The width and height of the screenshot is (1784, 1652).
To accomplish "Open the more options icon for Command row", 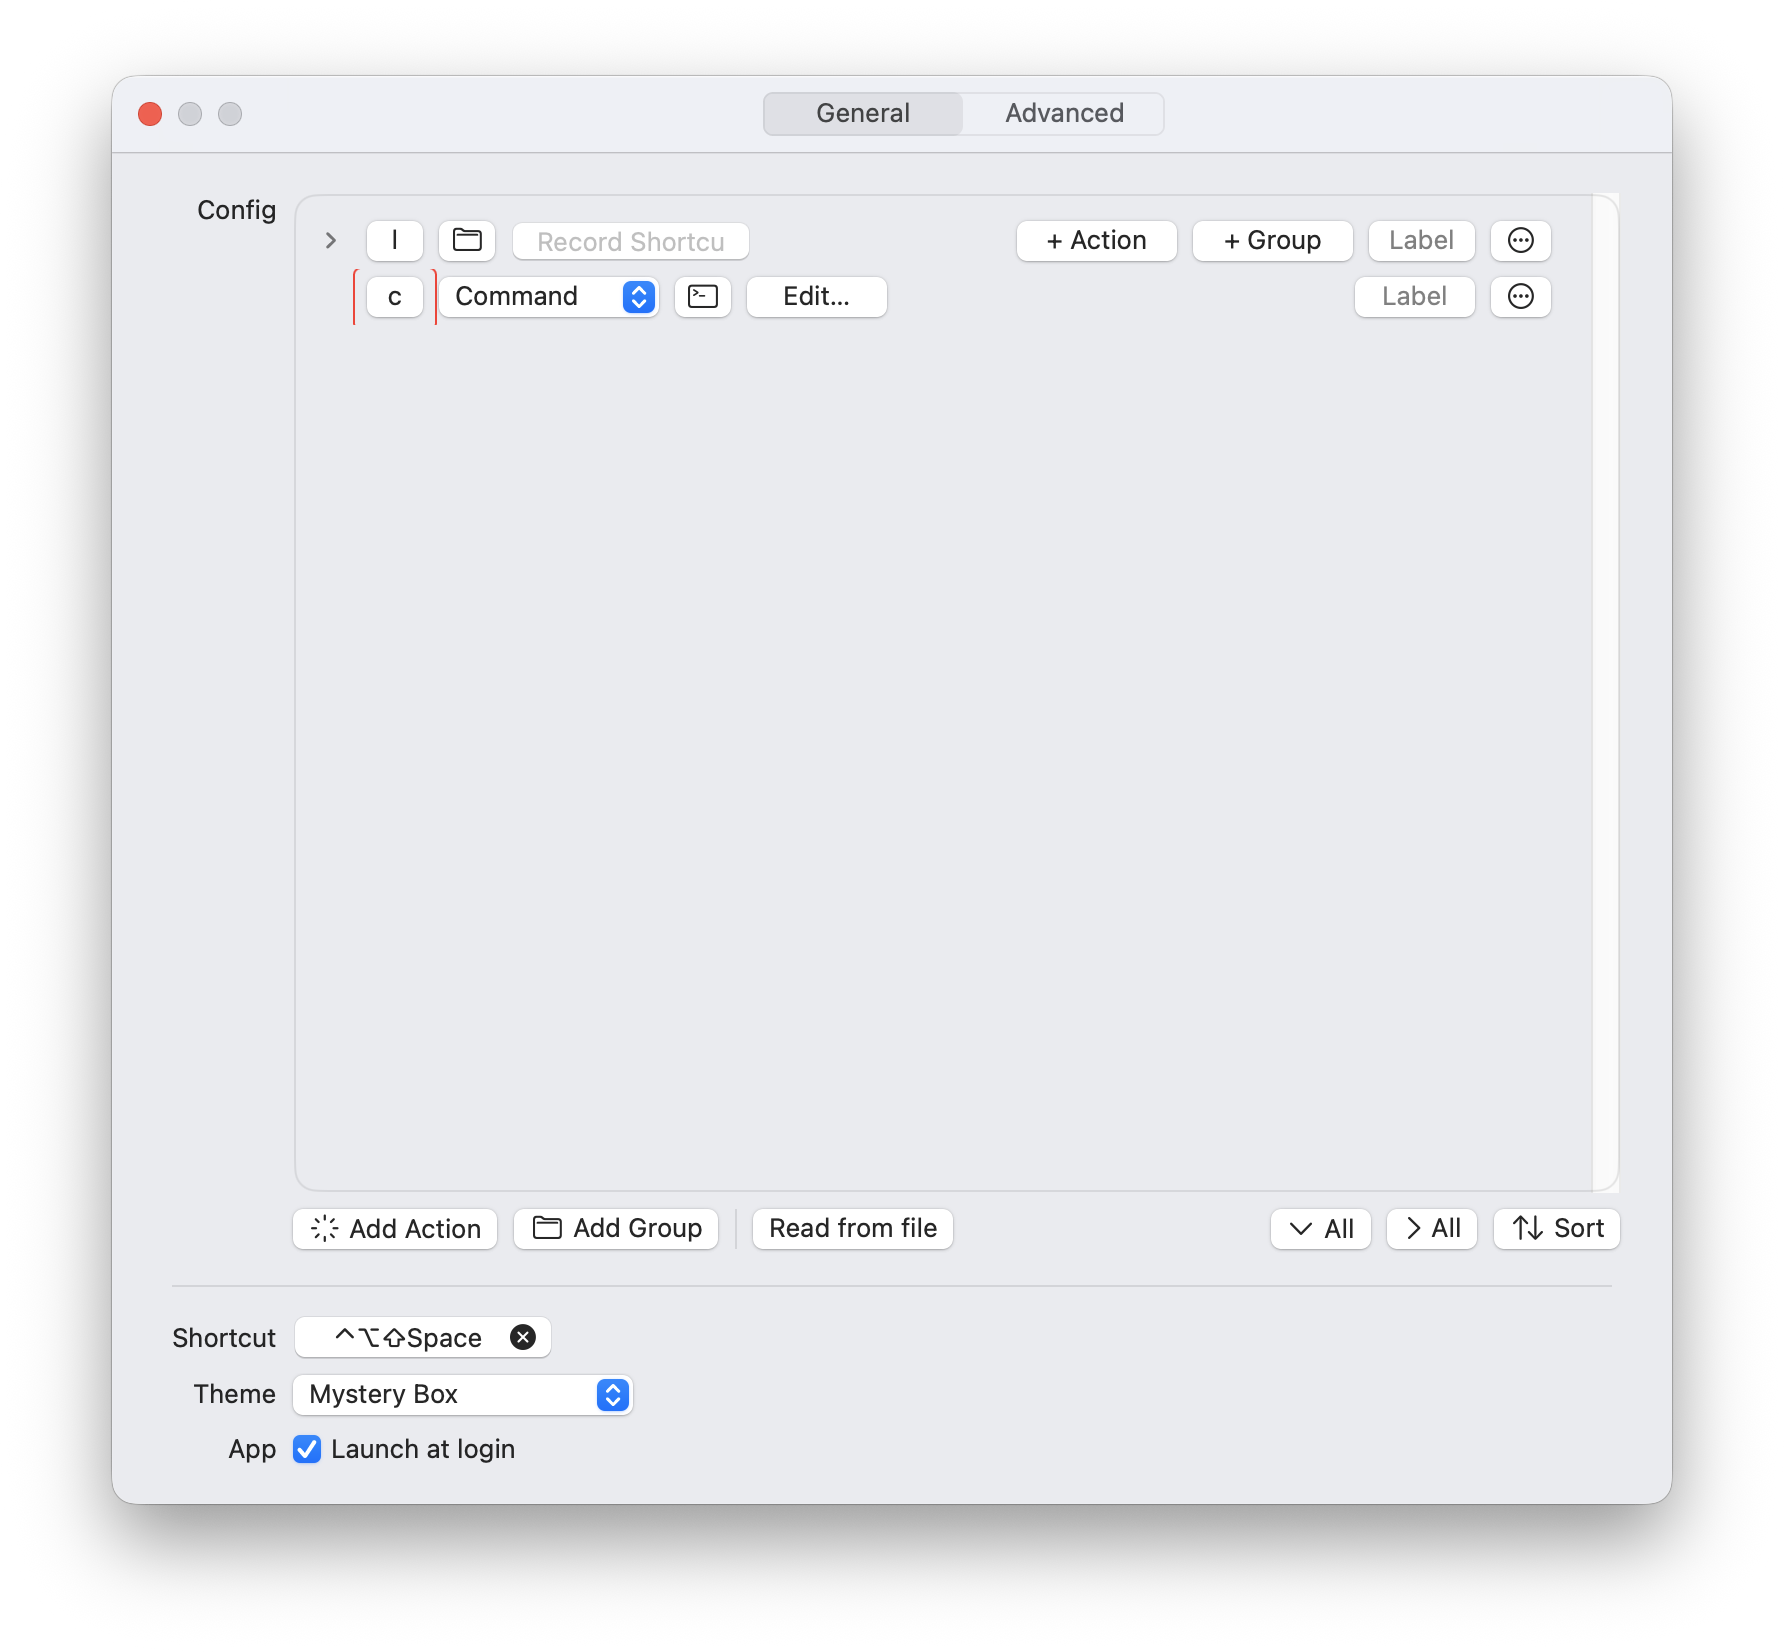I will [1520, 297].
